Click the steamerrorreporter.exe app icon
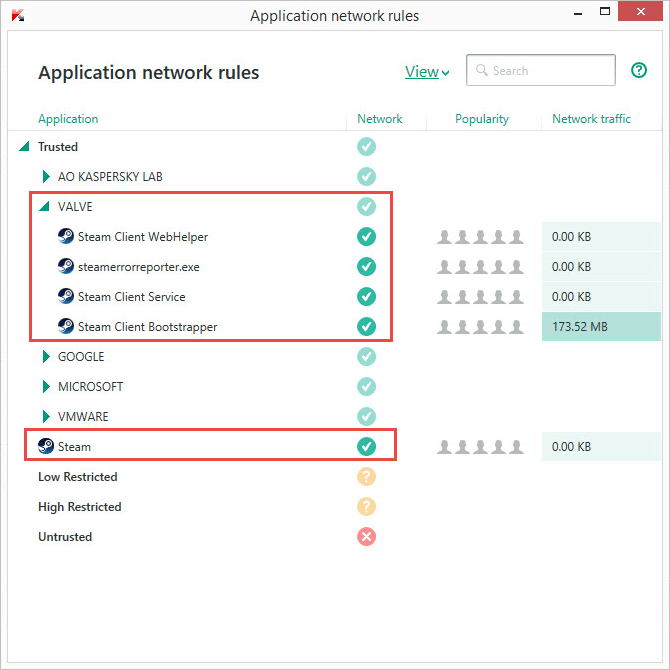Screen dimensions: 670x670 66,266
